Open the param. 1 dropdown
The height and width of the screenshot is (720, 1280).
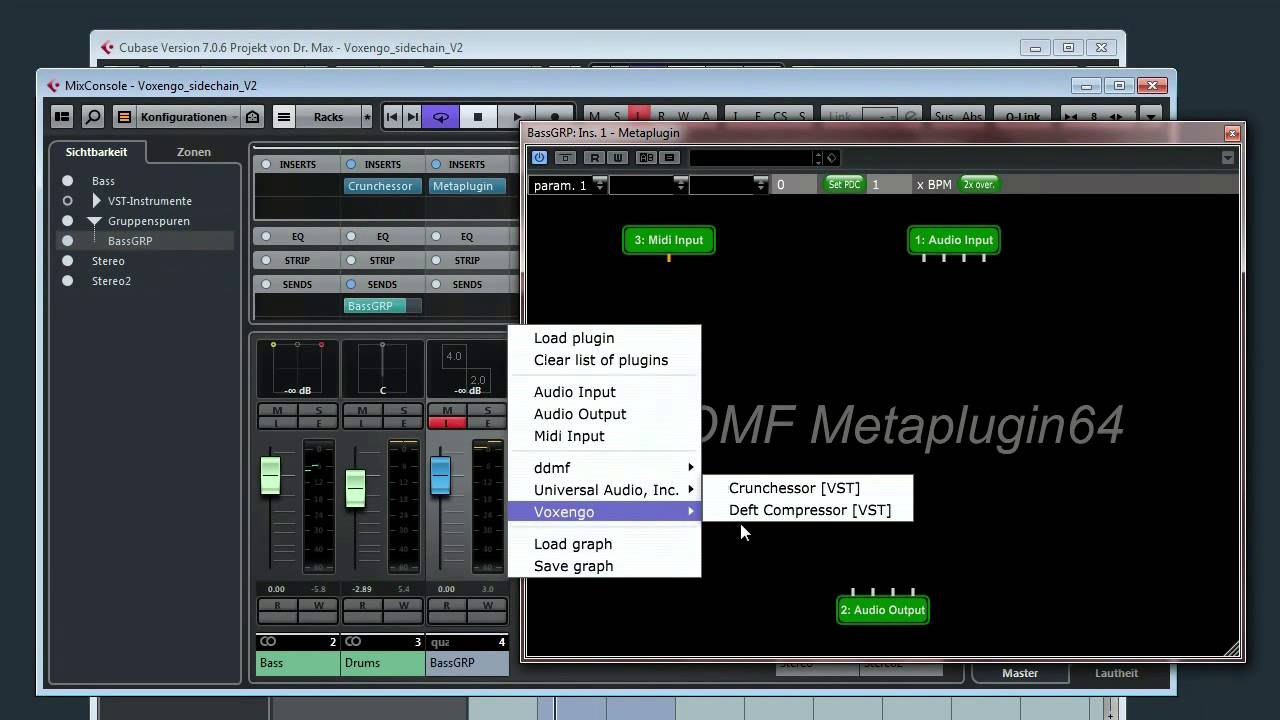pyautogui.click(x=568, y=185)
